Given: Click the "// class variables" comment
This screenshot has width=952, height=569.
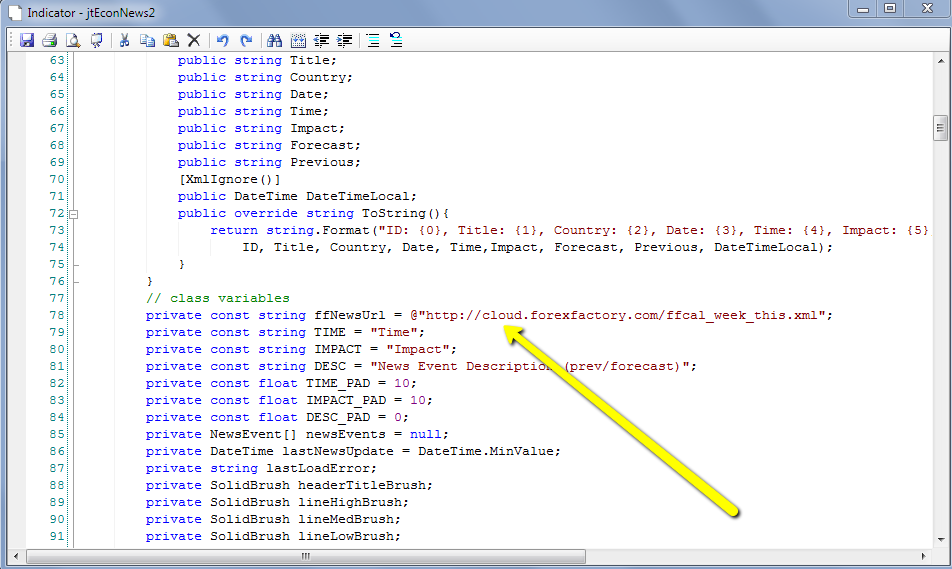Looking at the screenshot, I should coord(217,298).
